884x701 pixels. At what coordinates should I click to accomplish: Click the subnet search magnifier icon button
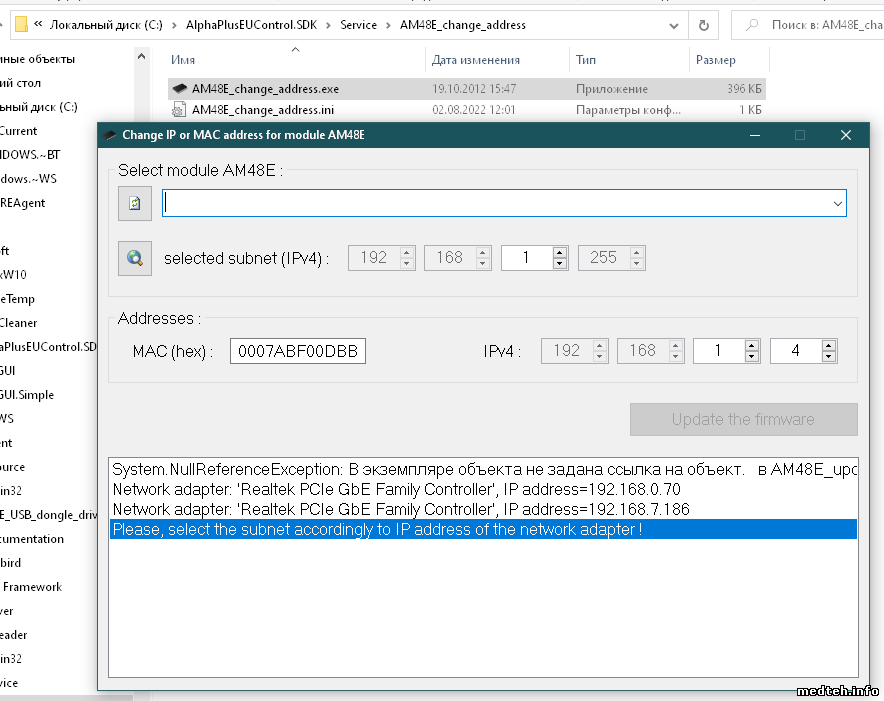(x=134, y=258)
